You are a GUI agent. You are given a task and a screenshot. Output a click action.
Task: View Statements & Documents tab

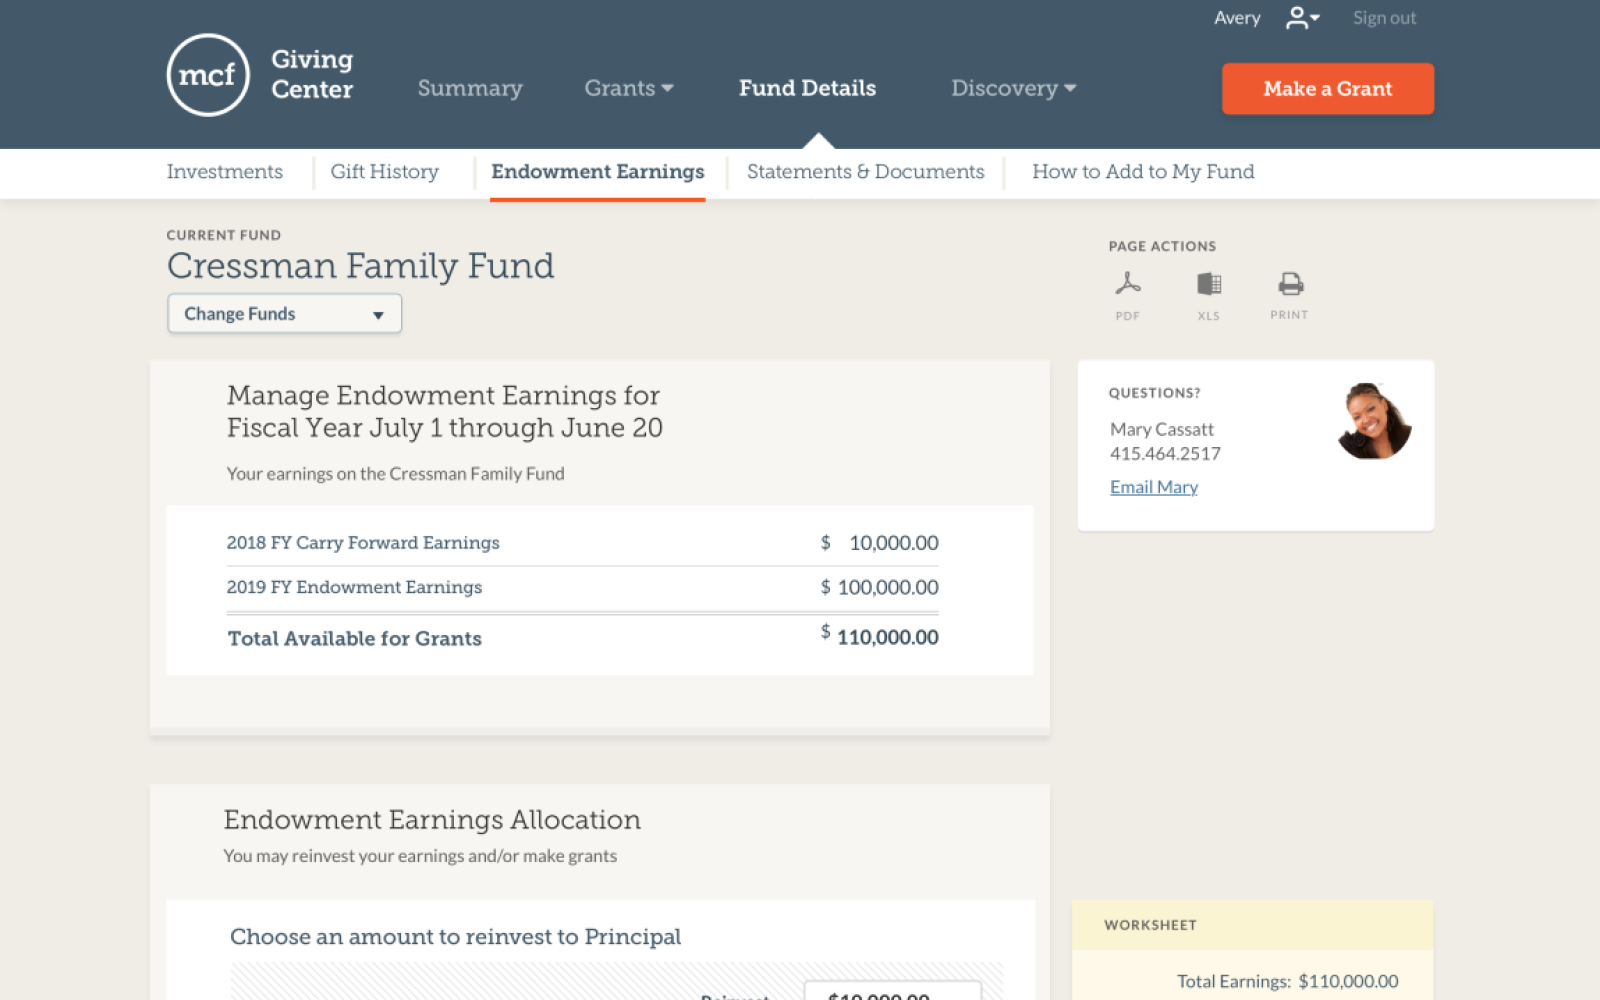tap(865, 172)
